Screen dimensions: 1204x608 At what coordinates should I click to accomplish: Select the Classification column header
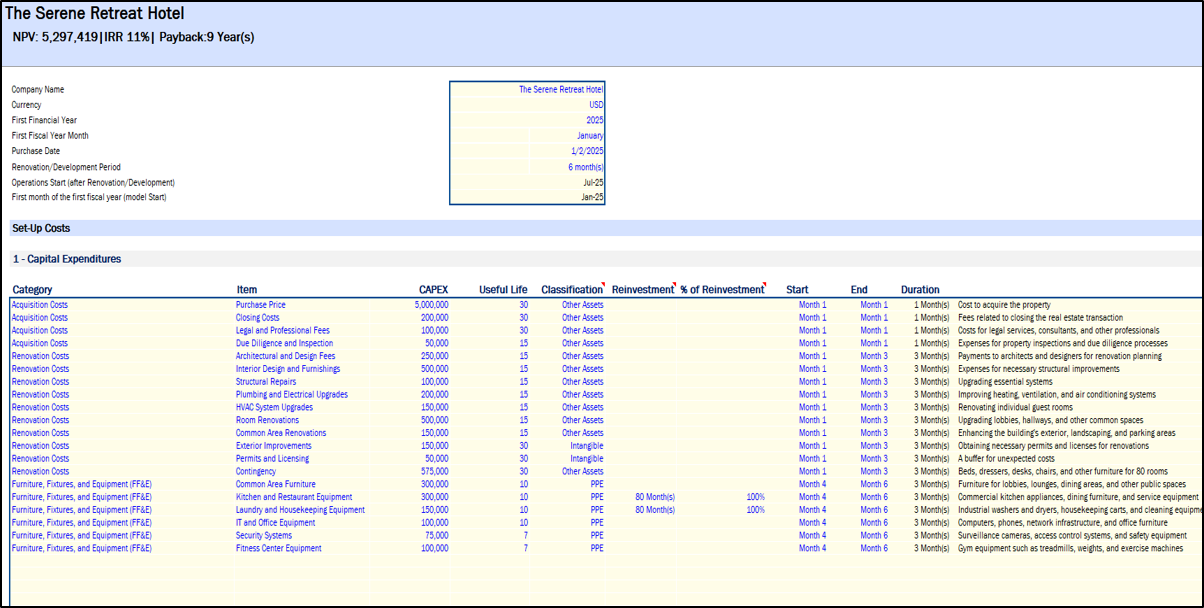[572, 290]
